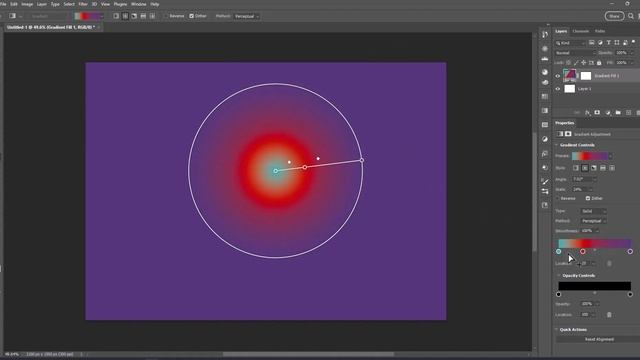Create a new layer icon
Viewport: 640px width, 360px height.
(x=629, y=112)
